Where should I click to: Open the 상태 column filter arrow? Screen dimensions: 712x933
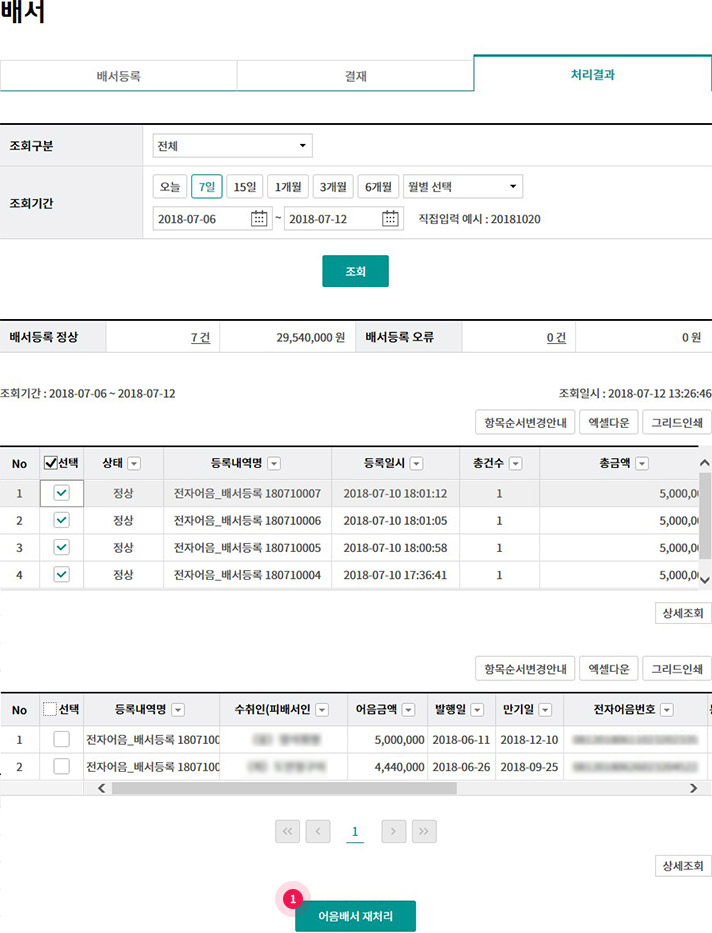point(134,463)
